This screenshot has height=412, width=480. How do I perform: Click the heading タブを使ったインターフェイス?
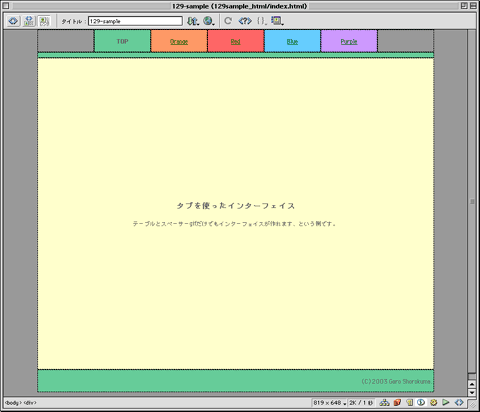pos(236,206)
